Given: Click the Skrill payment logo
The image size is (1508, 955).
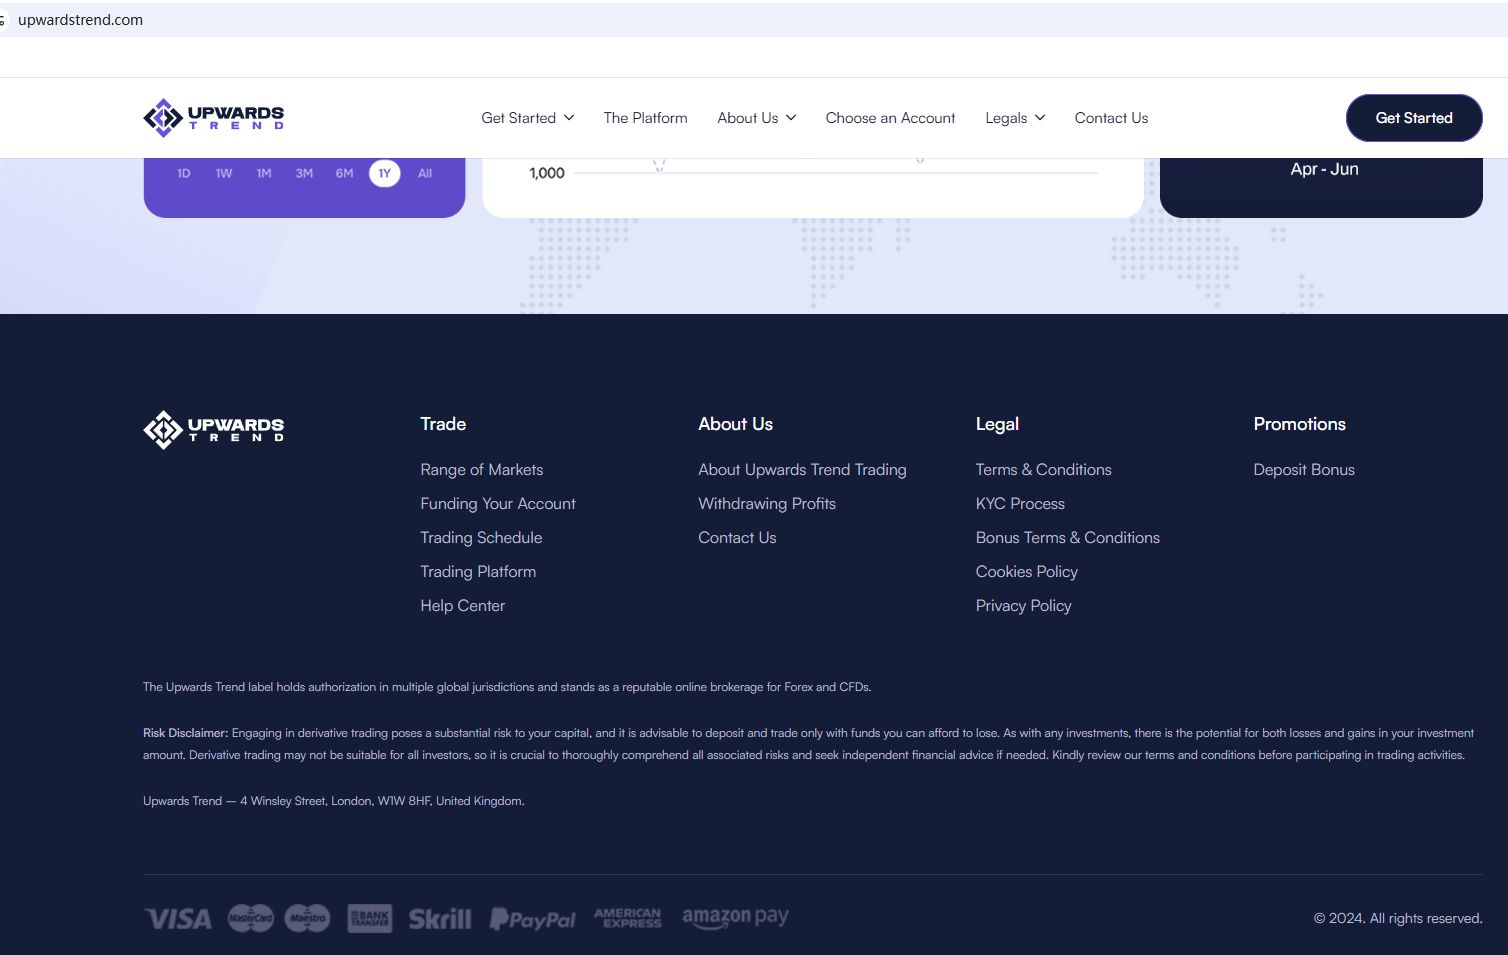Looking at the screenshot, I should point(439,919).
